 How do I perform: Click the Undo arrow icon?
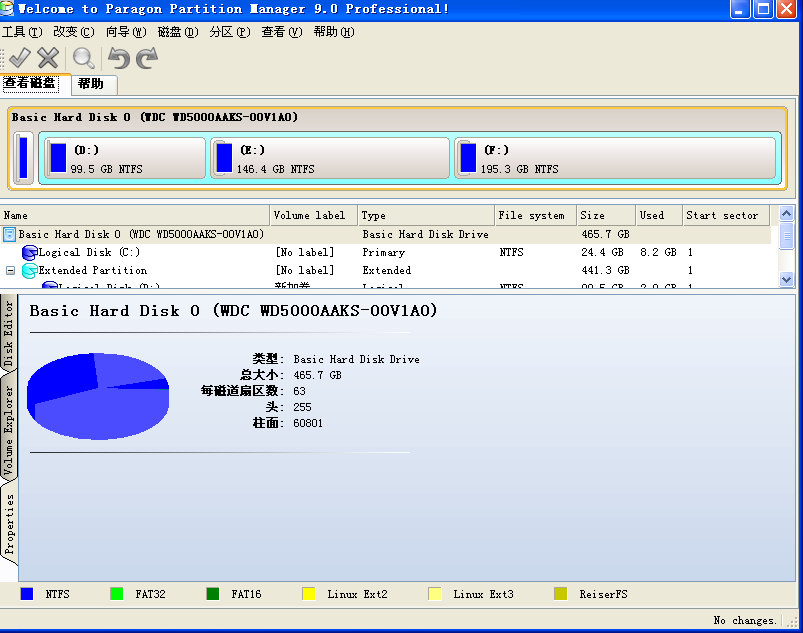point(119,58)
